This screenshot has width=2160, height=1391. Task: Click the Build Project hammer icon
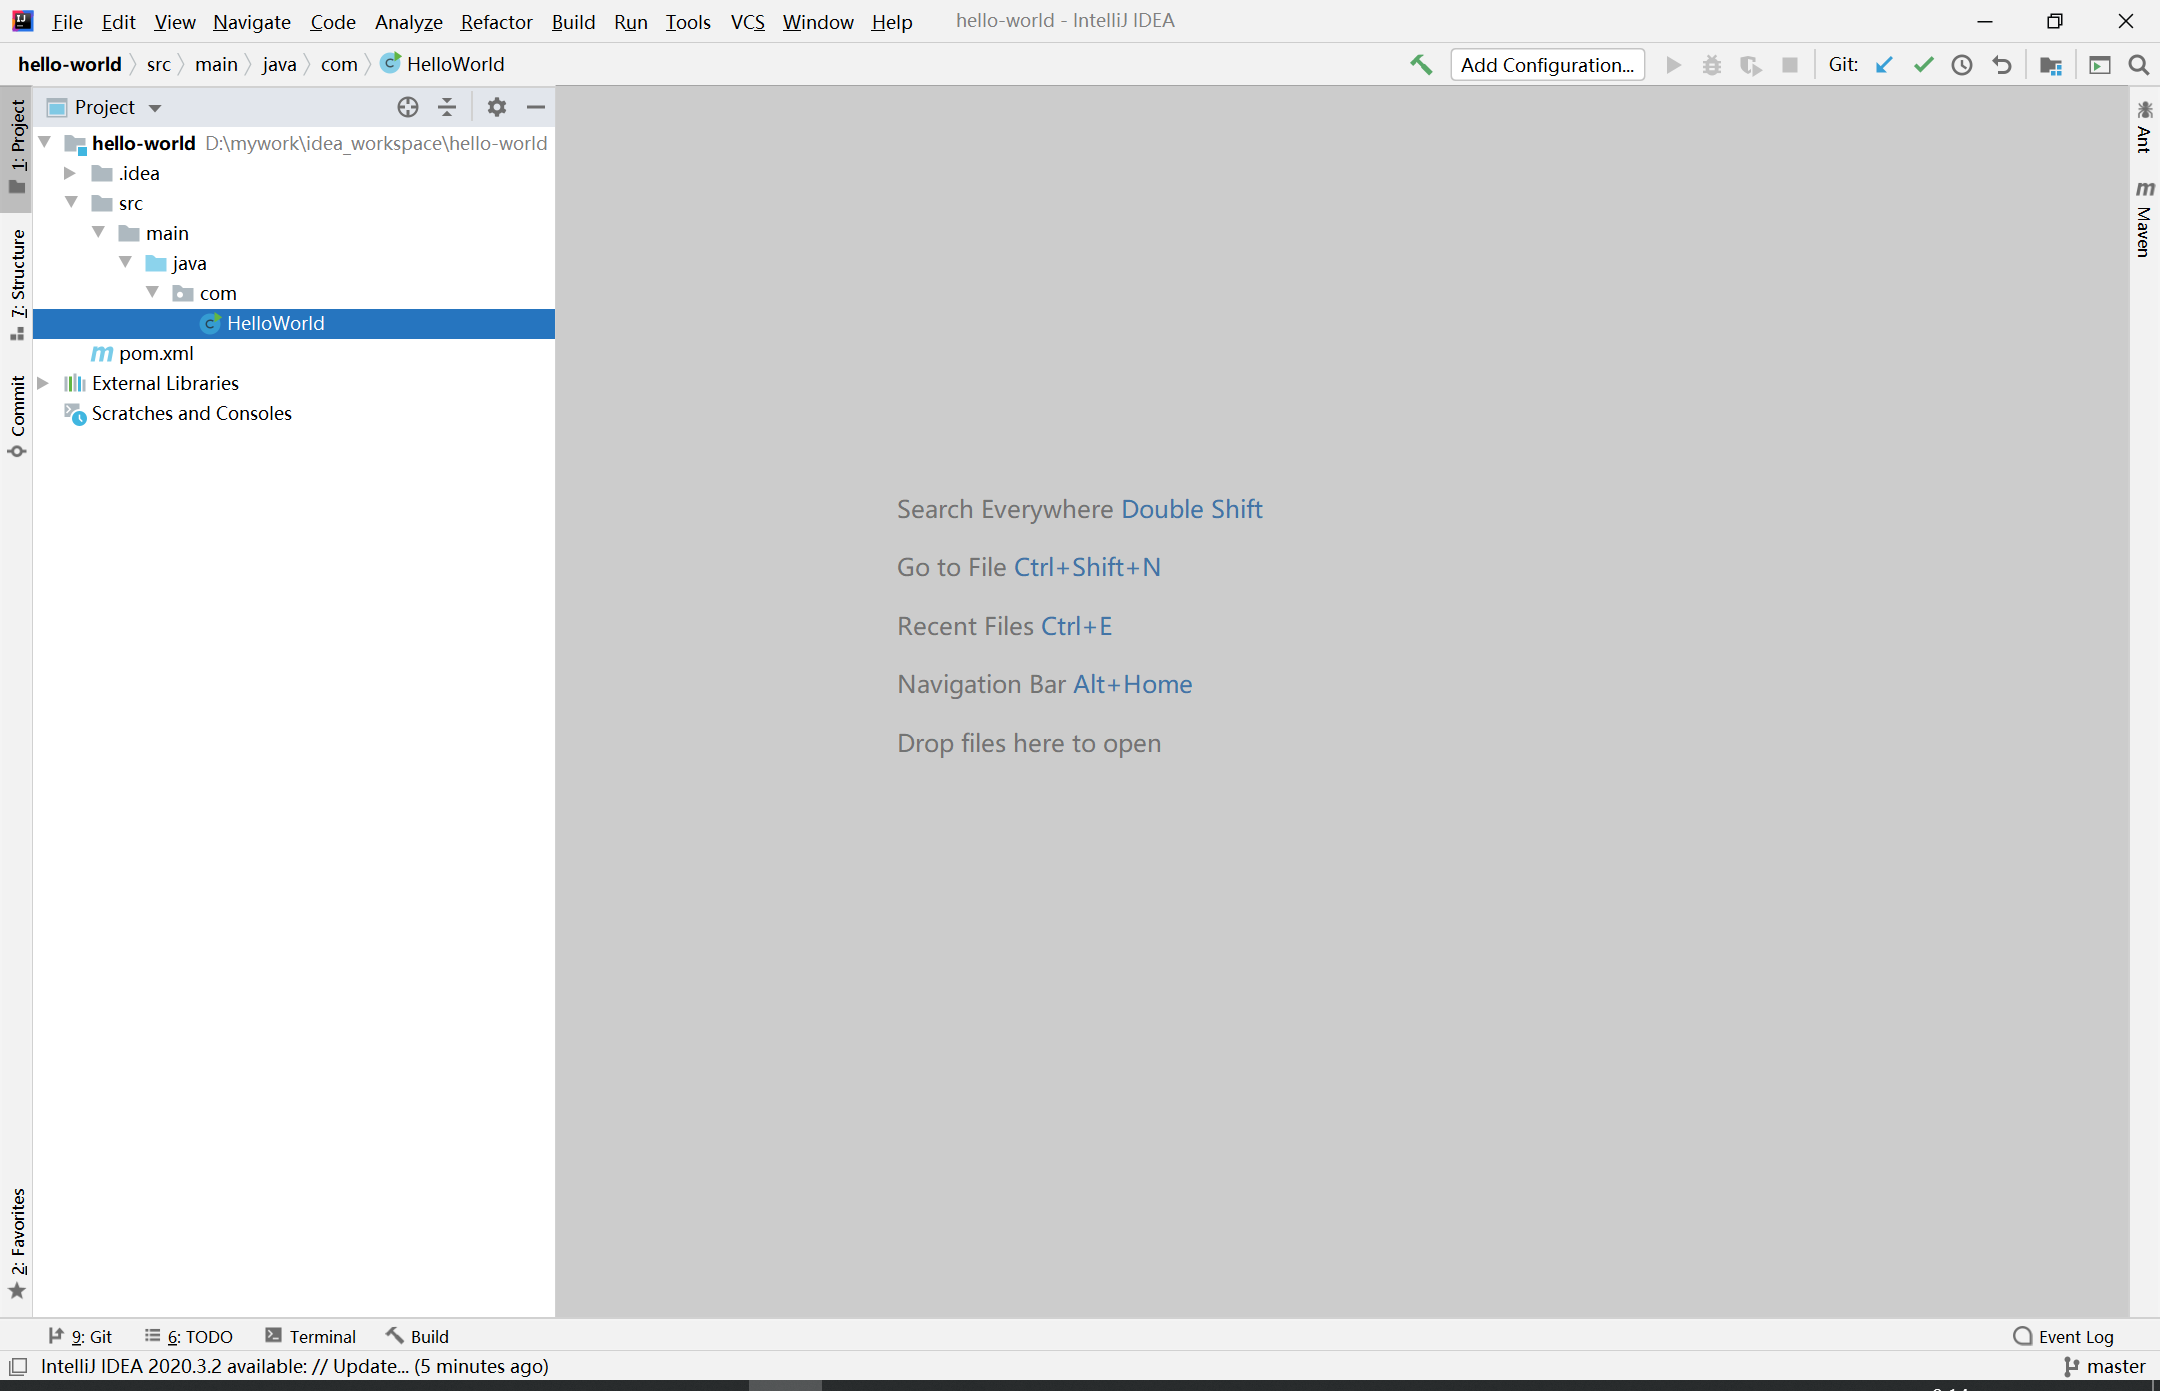click(1421, 65)
